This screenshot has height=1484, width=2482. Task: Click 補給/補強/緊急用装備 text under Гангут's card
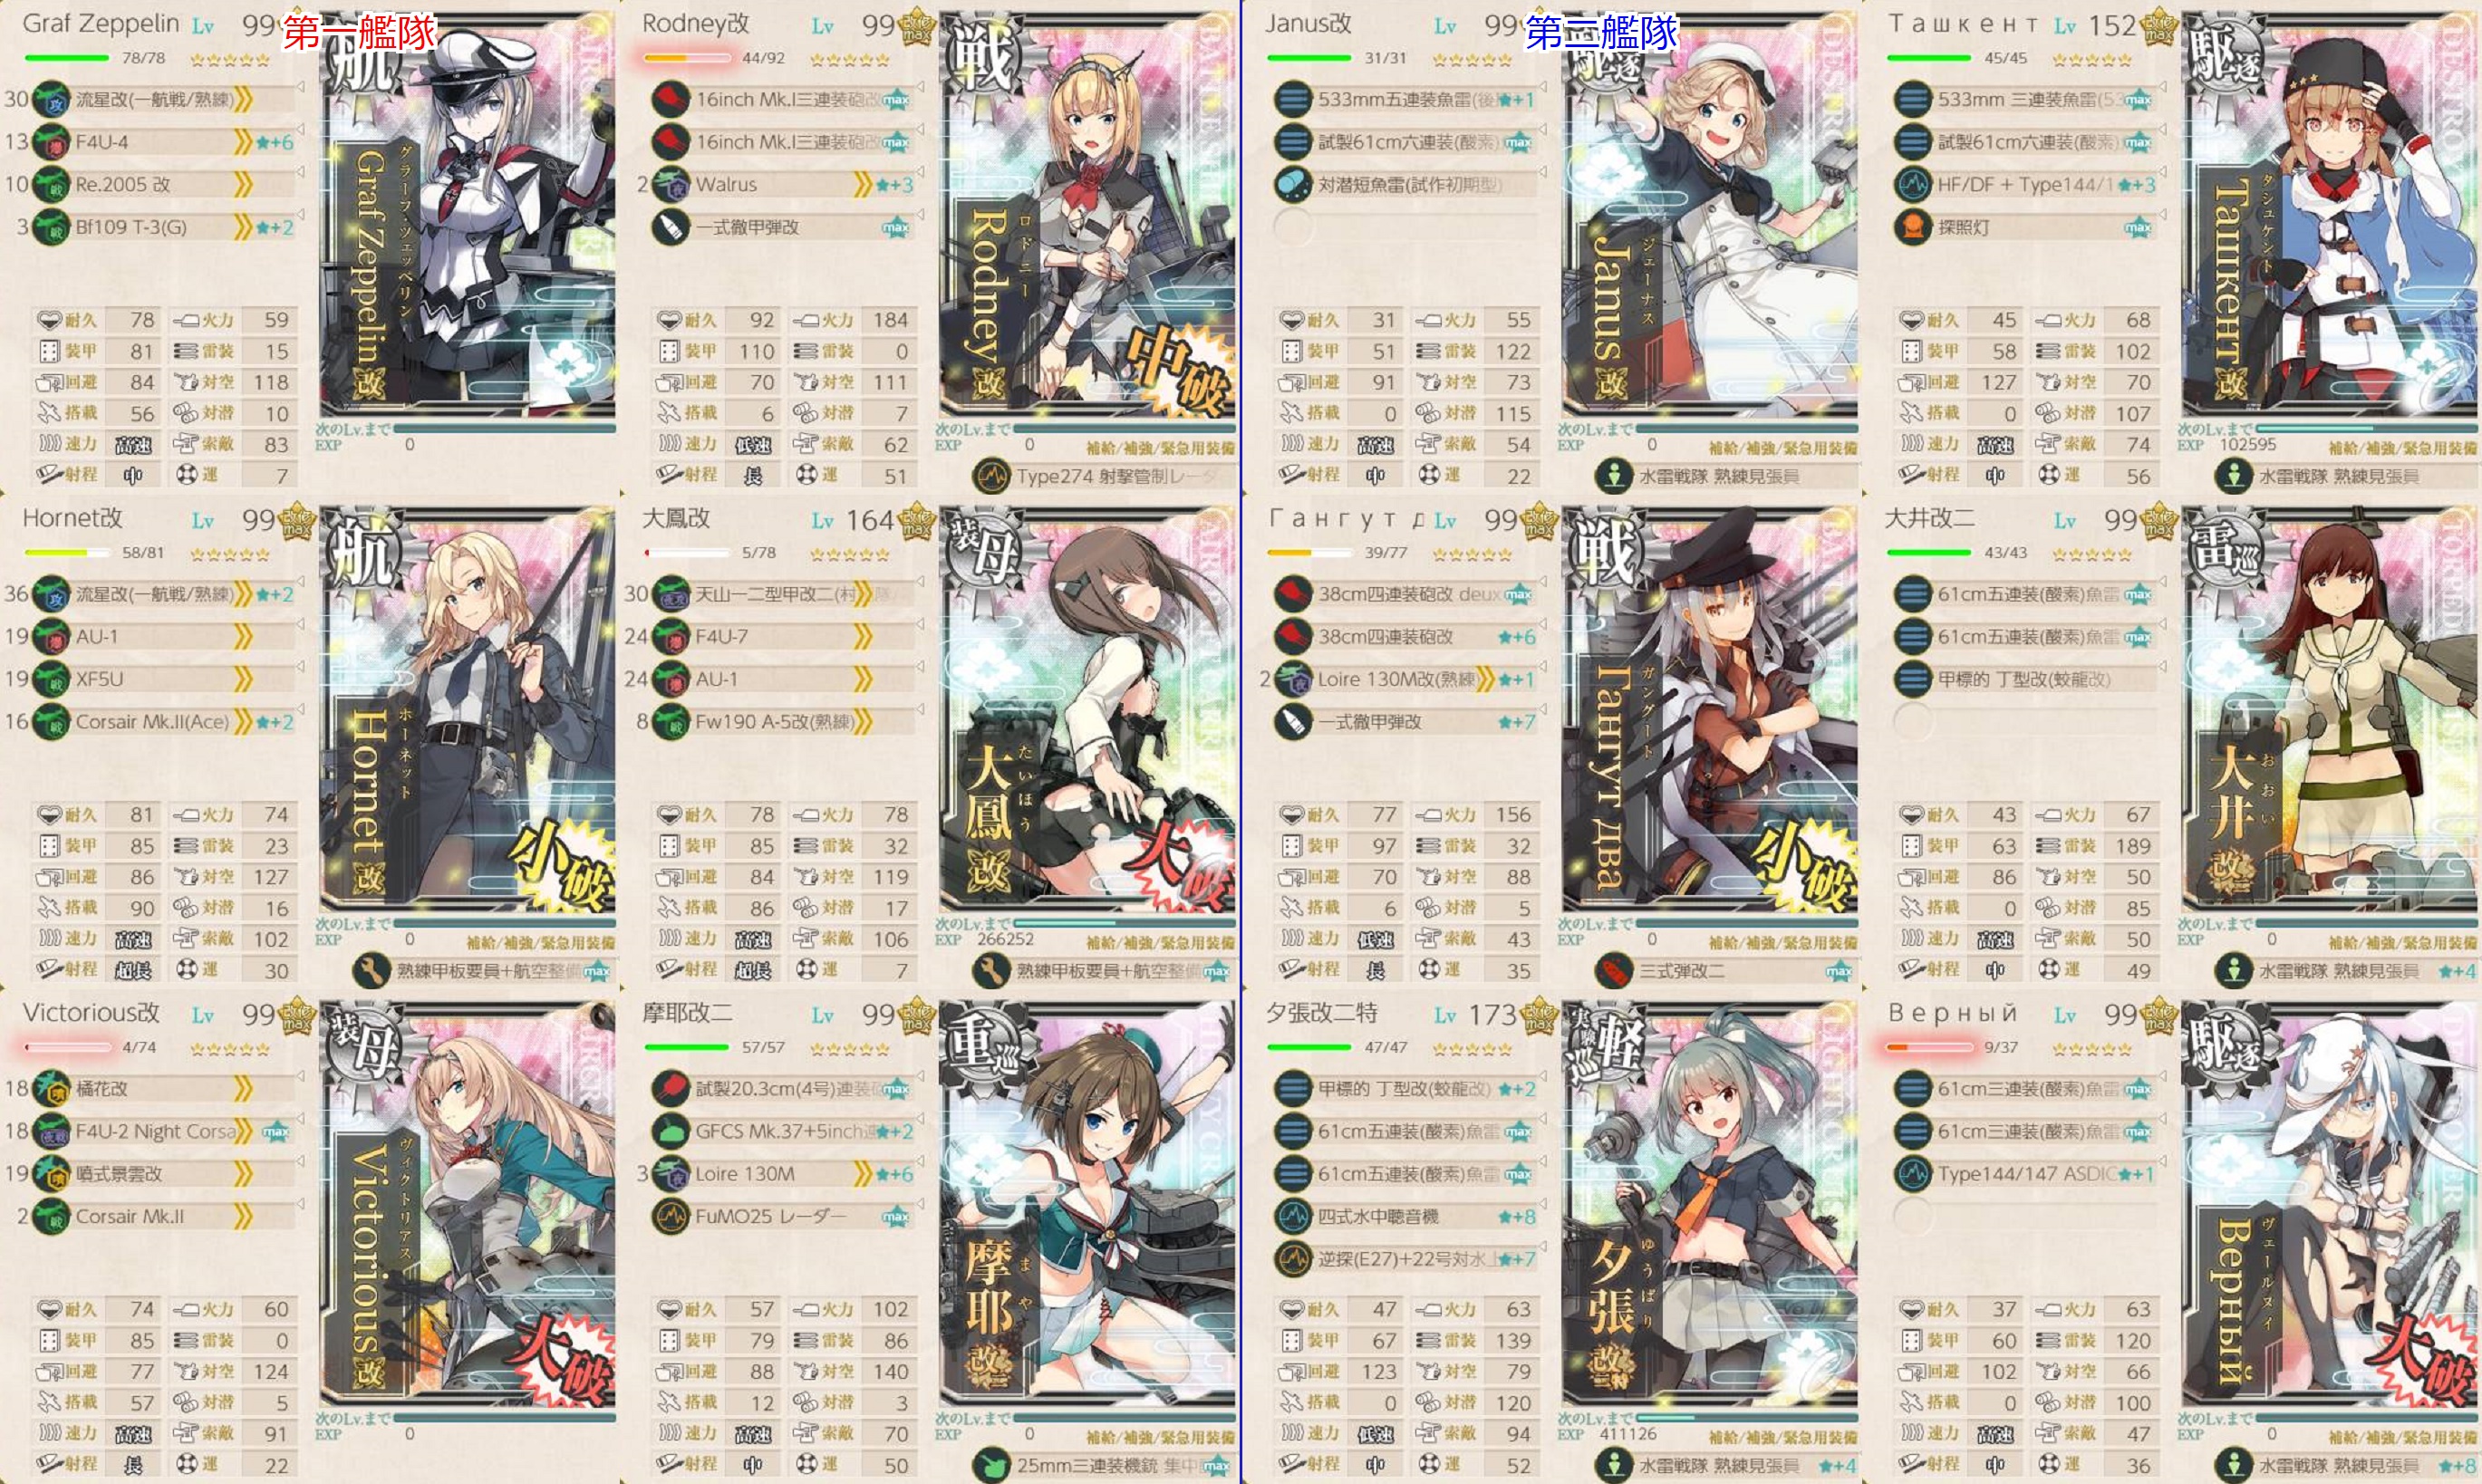(1782, 942)
